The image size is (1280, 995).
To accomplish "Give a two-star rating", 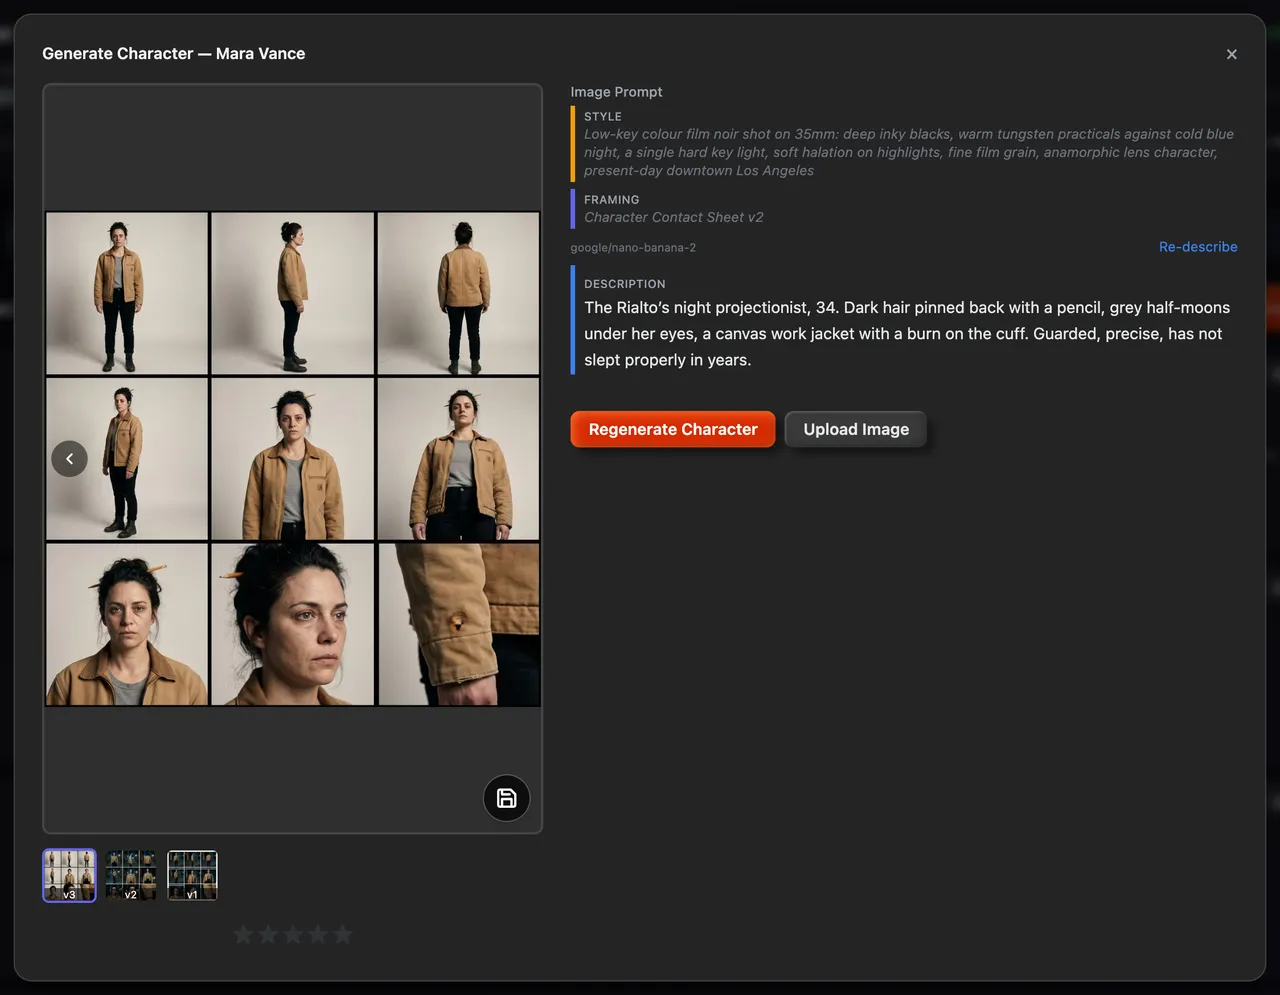I will (268, 934).
